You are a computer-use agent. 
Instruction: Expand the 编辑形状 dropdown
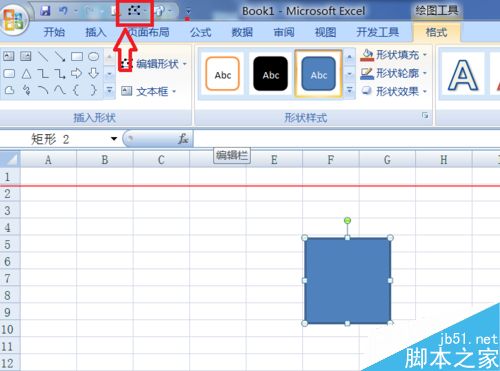point(185,64)
